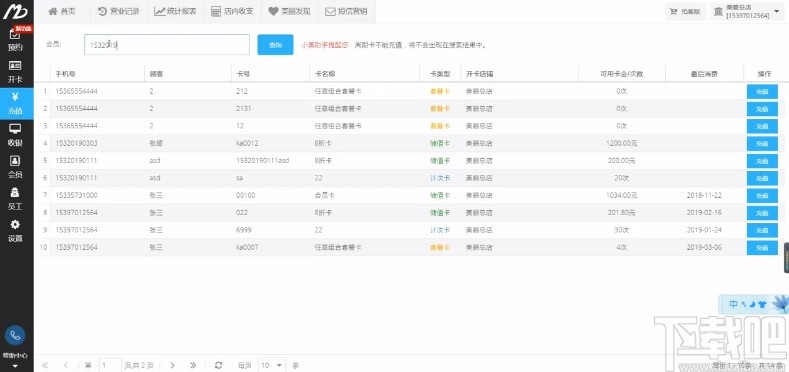Viewport: 789px width, 372px height.
Task: Expand the arrow below 帮助中心
Action: pyautogui.click(x=15, y=366)
